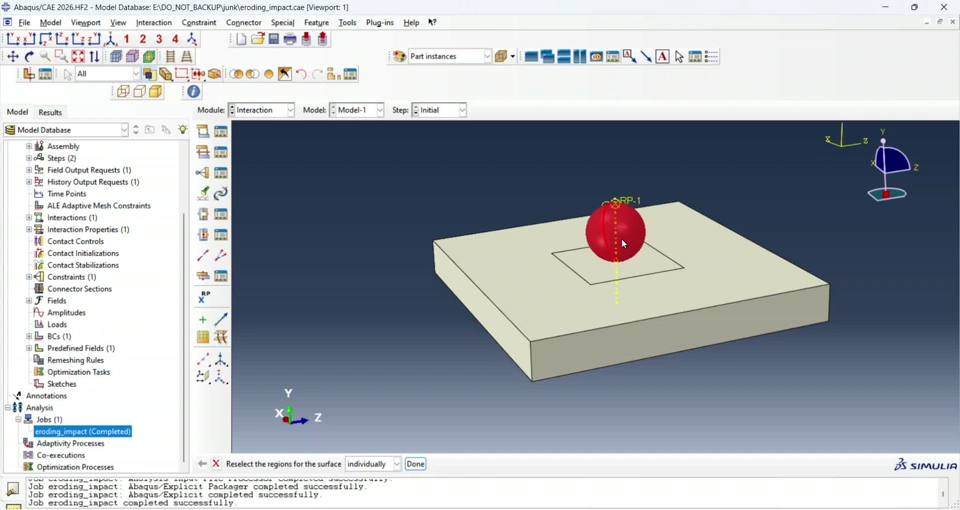Toggle selection tool enable arrow
The image size is (960, 510).
point(68,74)
